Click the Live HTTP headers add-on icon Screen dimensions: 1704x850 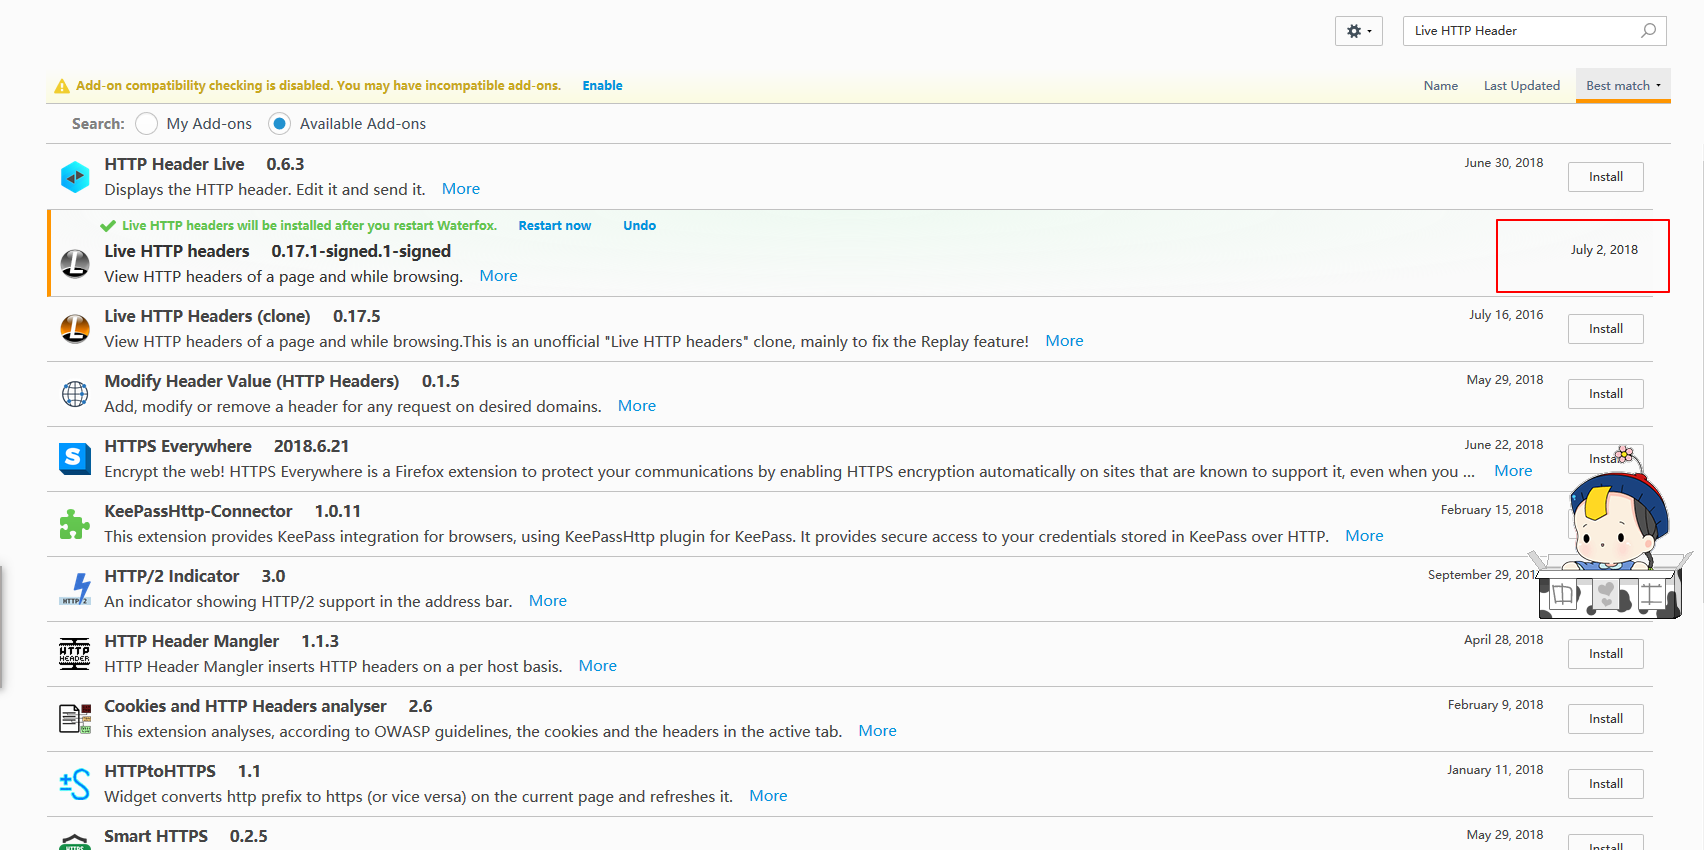point(75,264)
